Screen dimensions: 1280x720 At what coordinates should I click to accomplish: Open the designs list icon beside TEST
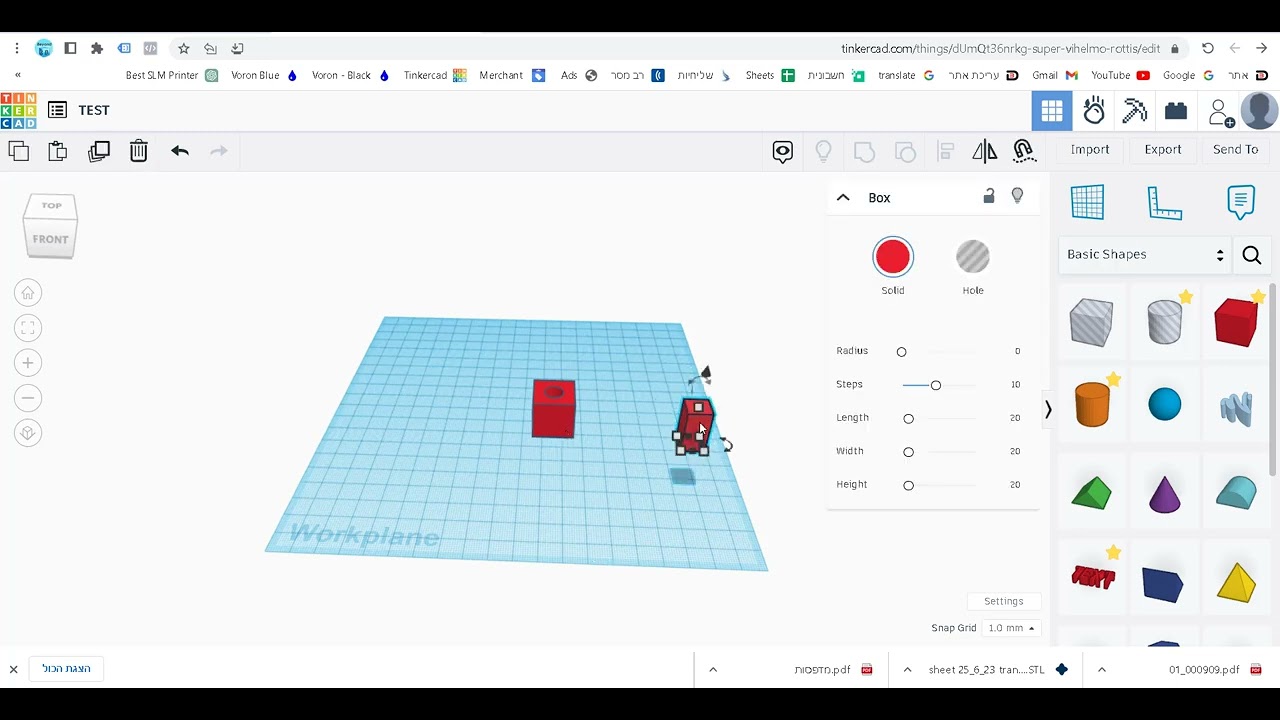57,110
